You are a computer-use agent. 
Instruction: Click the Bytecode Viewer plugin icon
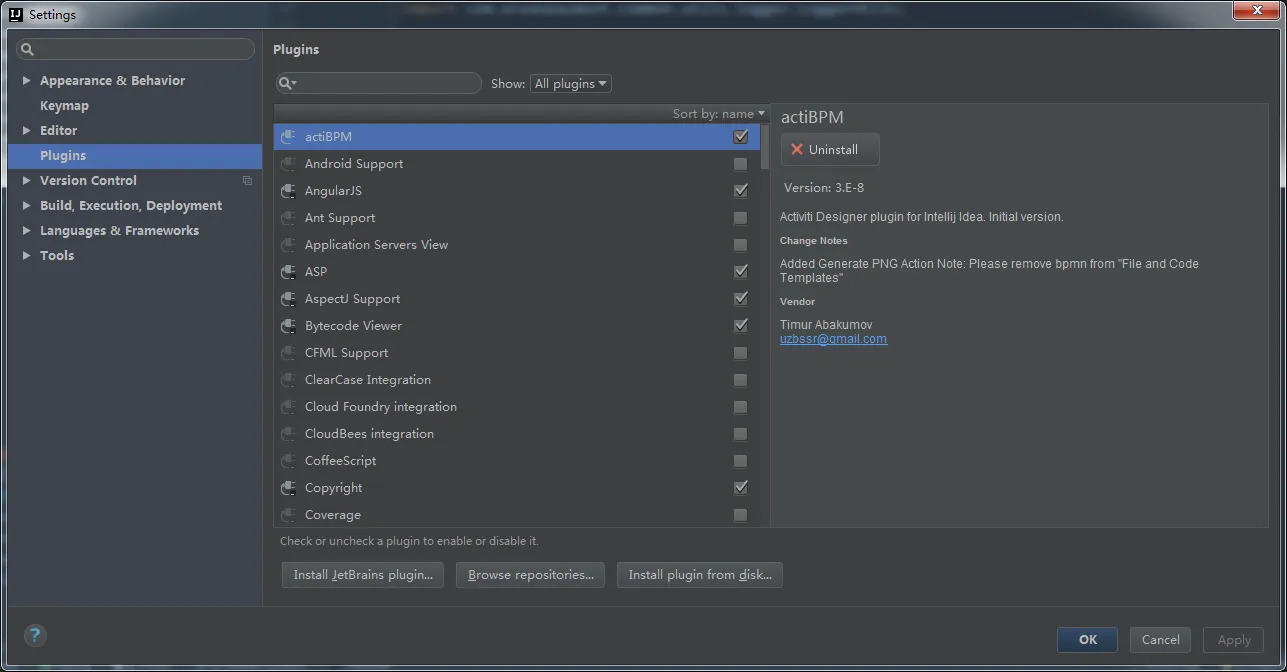tap(288, 326)
